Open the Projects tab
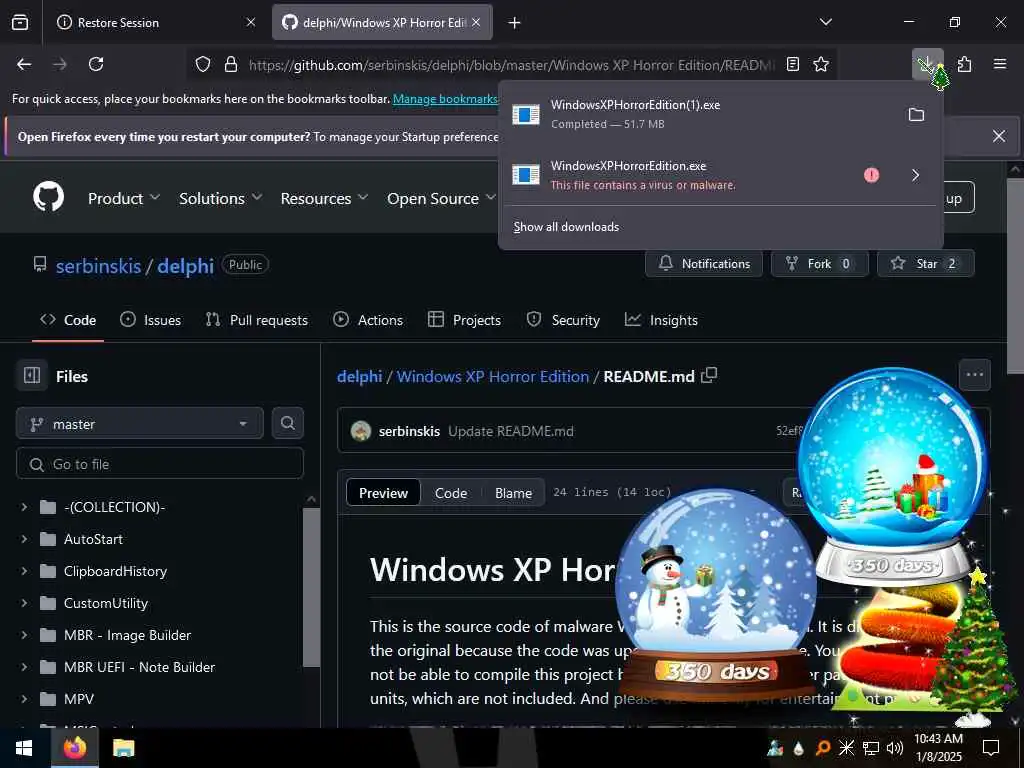Viewport: 1024px width, 768px height. [464, 320]
